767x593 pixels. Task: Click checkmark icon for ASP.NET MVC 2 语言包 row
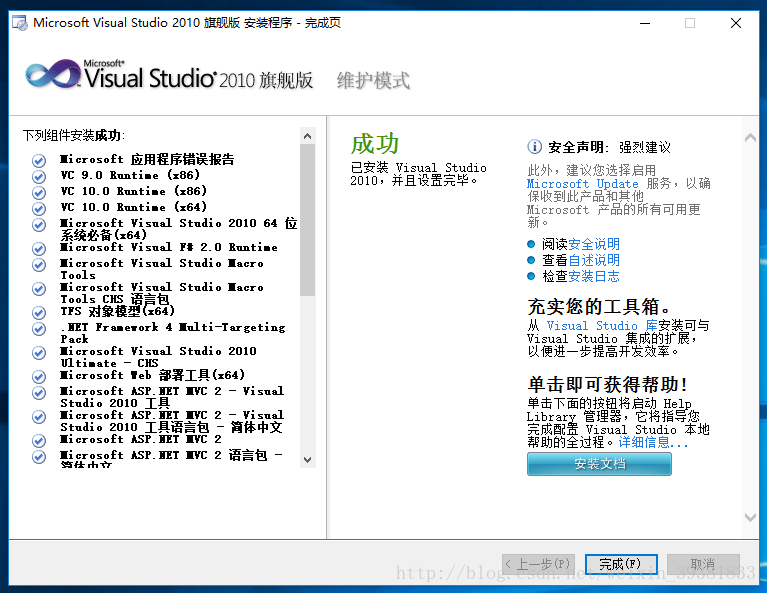coord(39,456)
